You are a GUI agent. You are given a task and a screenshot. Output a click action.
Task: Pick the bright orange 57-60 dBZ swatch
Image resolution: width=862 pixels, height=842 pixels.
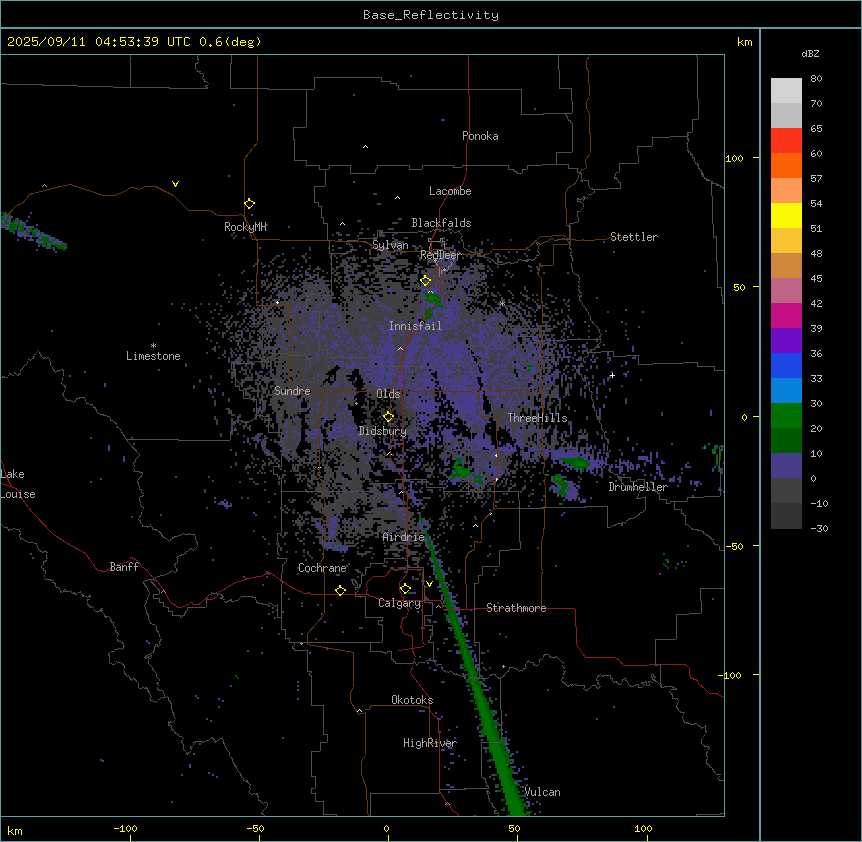tap(786, 165)
